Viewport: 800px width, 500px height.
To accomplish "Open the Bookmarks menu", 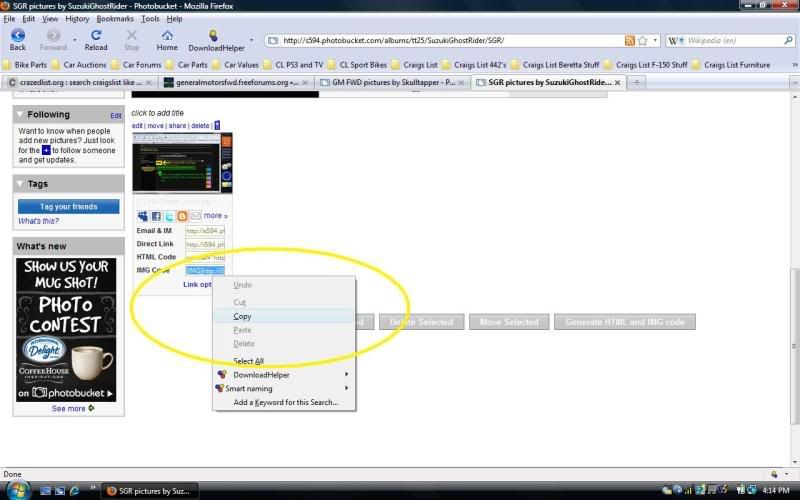I will click(x=115, y=19).
